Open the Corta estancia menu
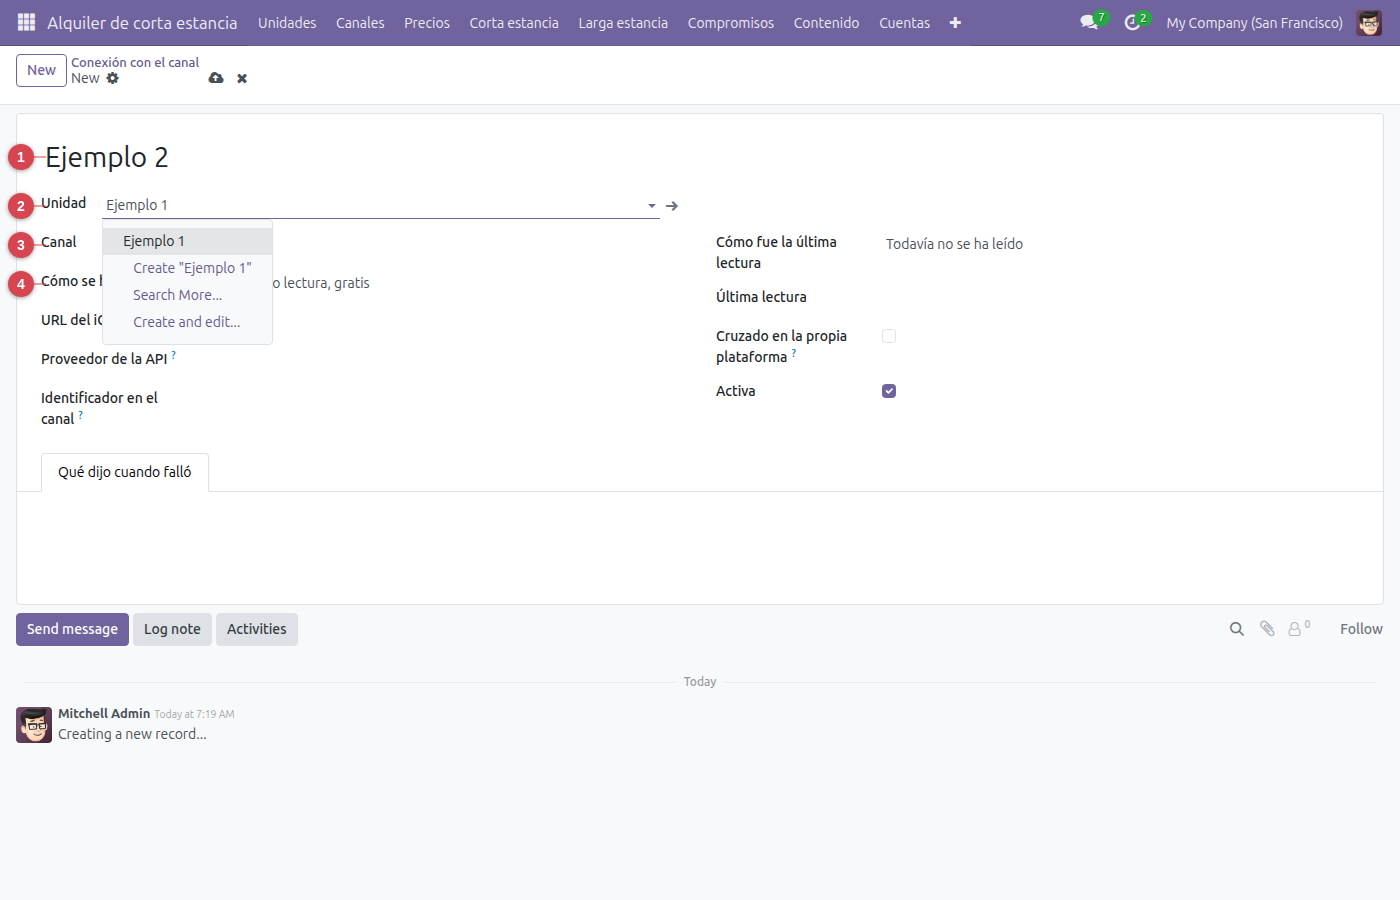Viewport: 1400px width, 900px height. (514, 22)
